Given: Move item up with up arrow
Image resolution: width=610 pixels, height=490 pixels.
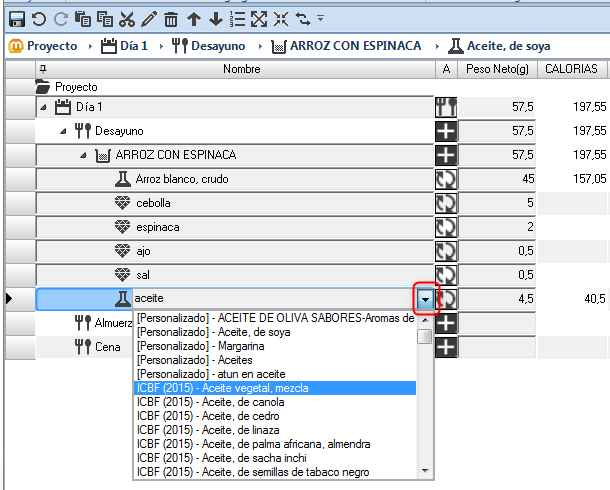Looking at the screenshot, I should [x=194, y=19].
